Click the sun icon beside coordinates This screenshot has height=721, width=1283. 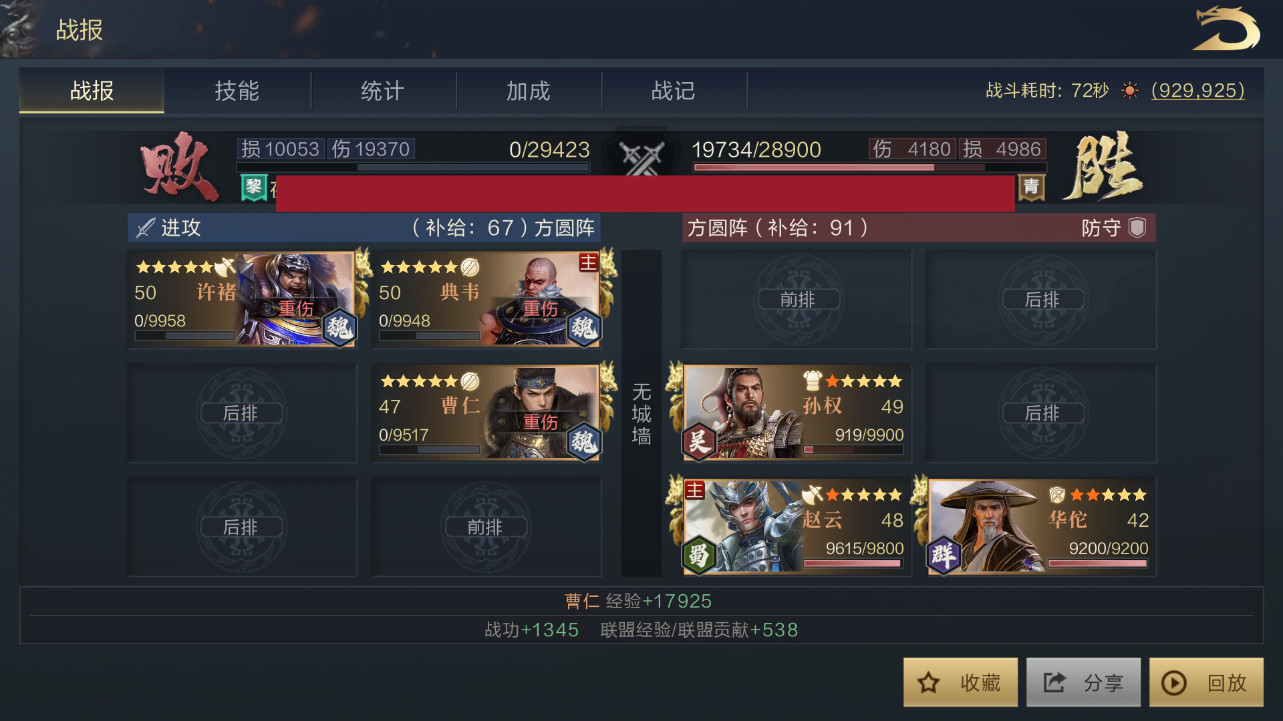1130,91
